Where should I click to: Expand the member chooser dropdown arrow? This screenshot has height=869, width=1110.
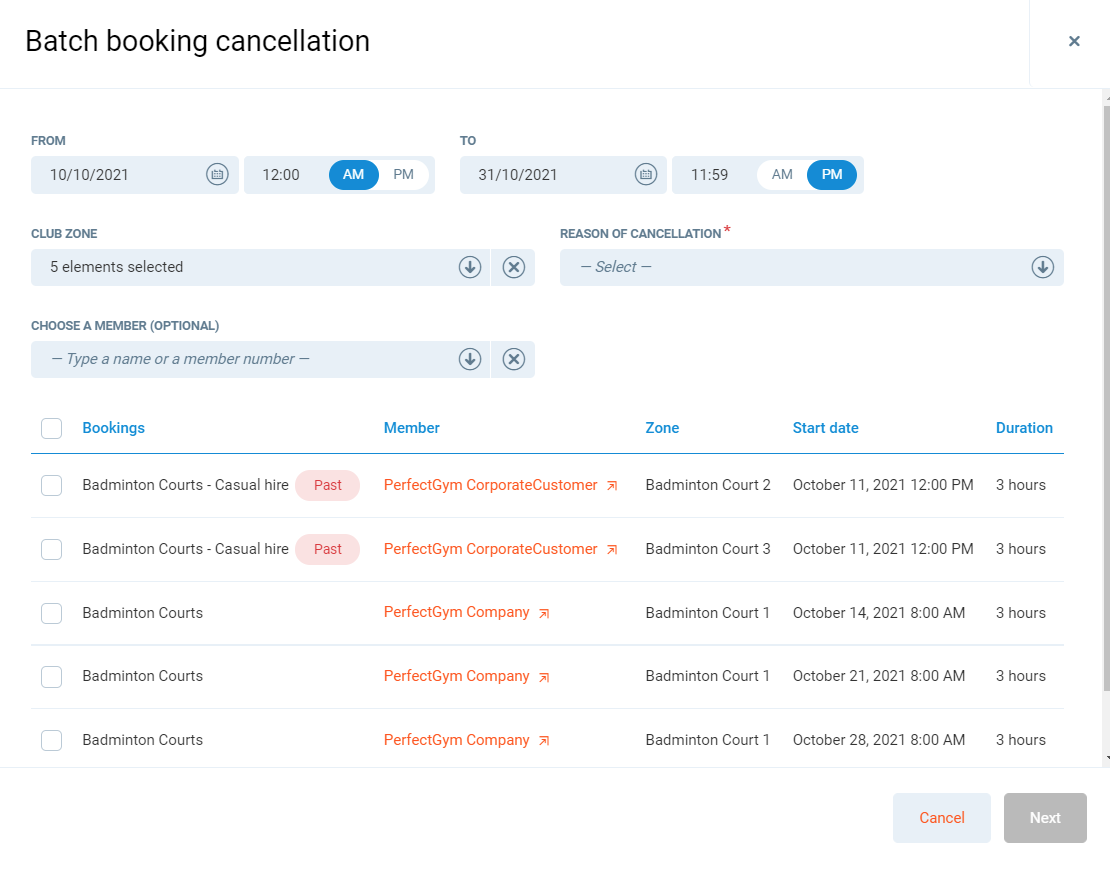[470, 359]
